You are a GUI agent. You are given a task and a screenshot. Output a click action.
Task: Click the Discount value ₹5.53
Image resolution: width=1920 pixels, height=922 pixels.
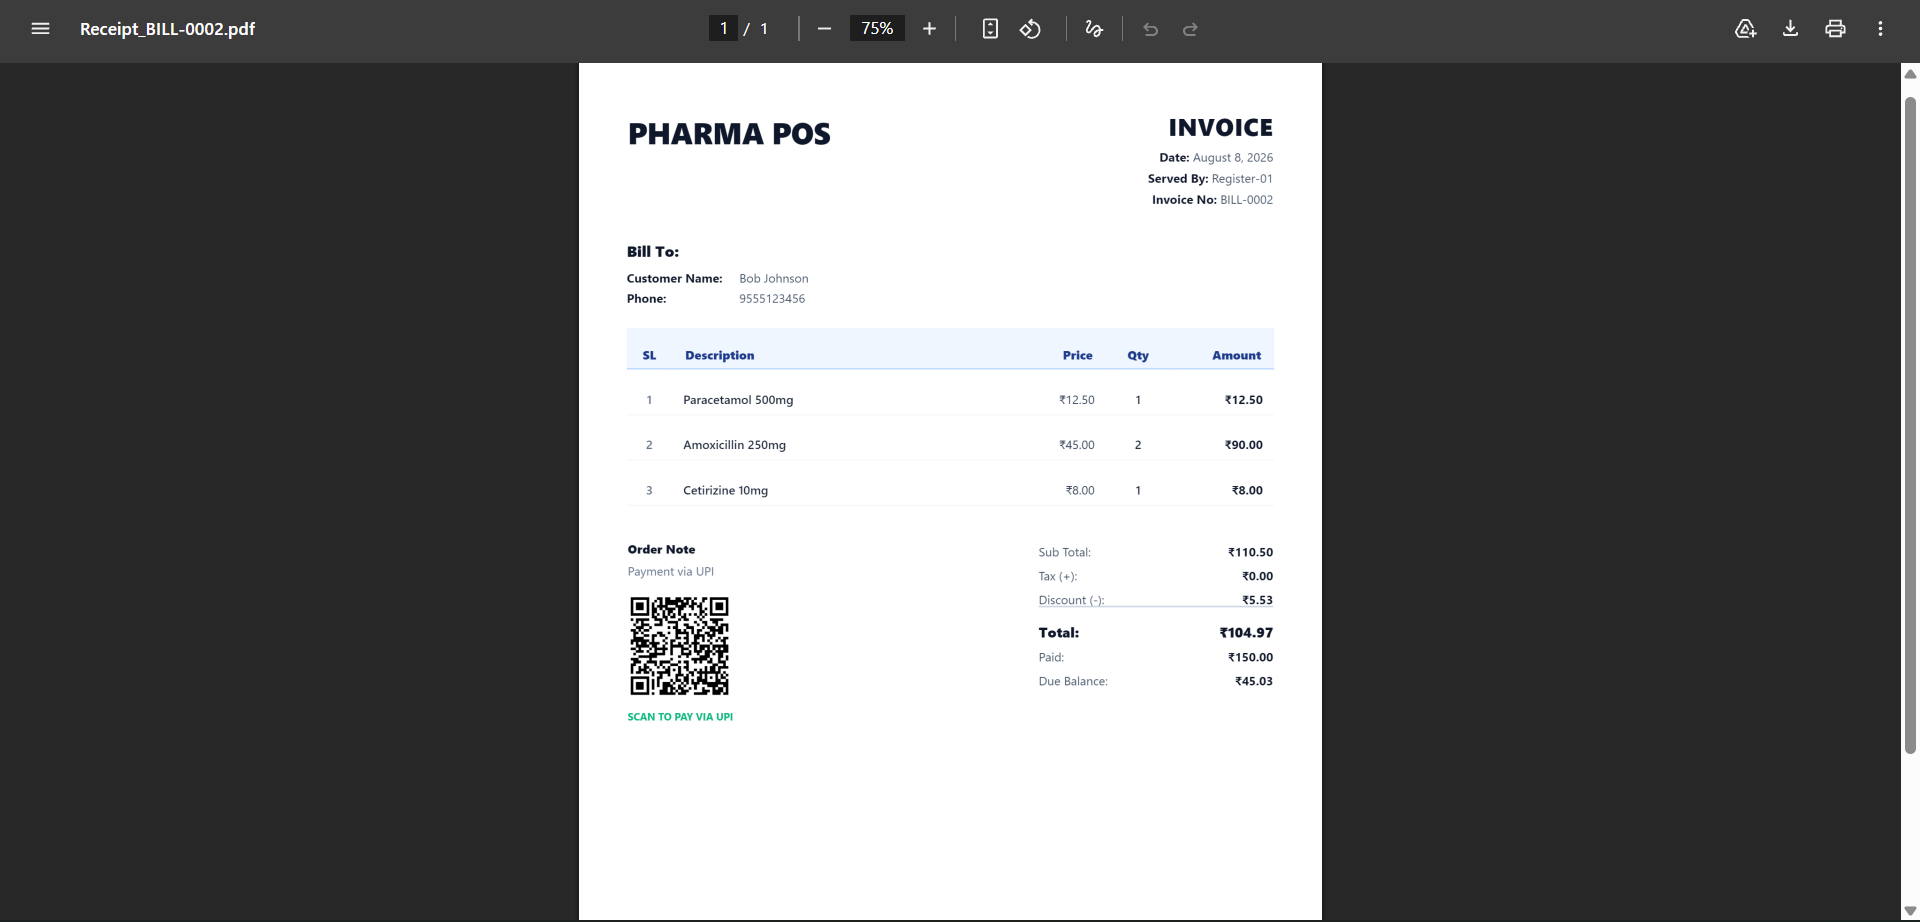1257,601
